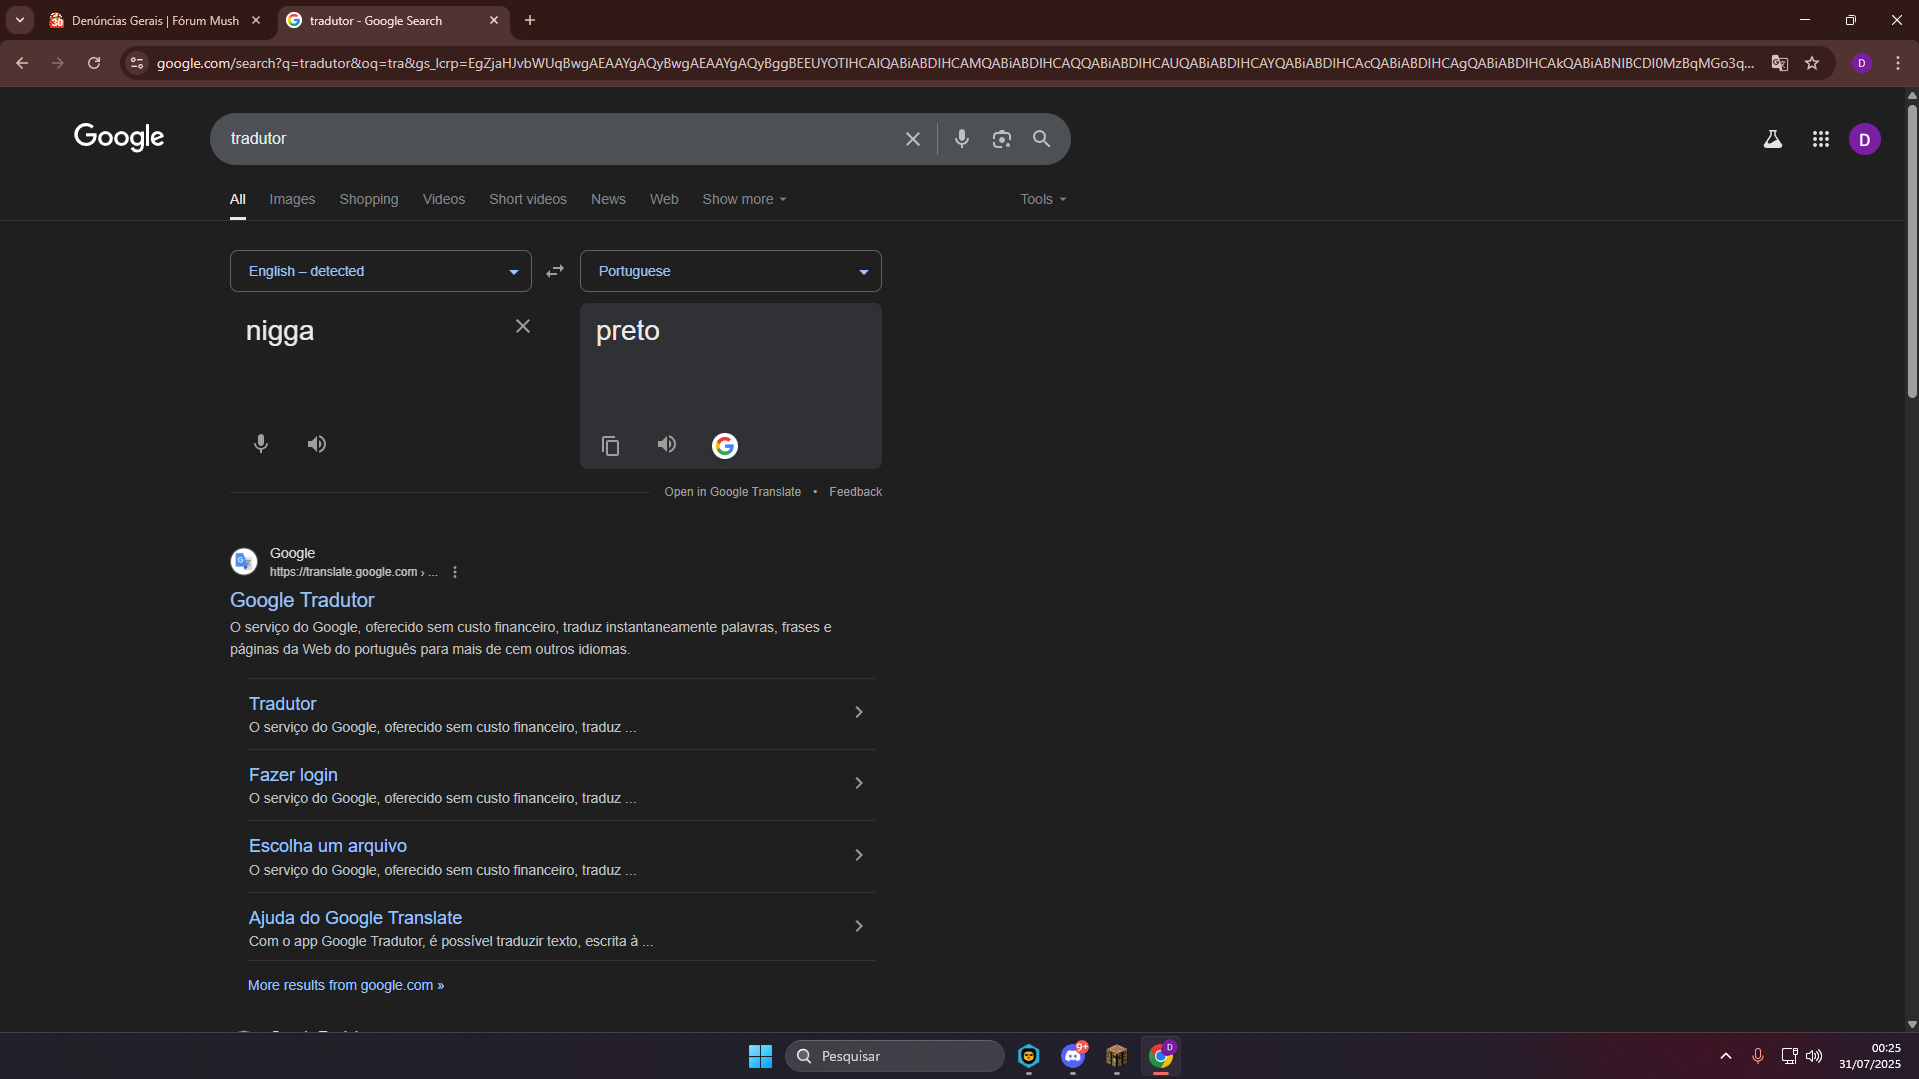
Task: Open the Tools dropdown
Action: click(x=1043, y=199)
